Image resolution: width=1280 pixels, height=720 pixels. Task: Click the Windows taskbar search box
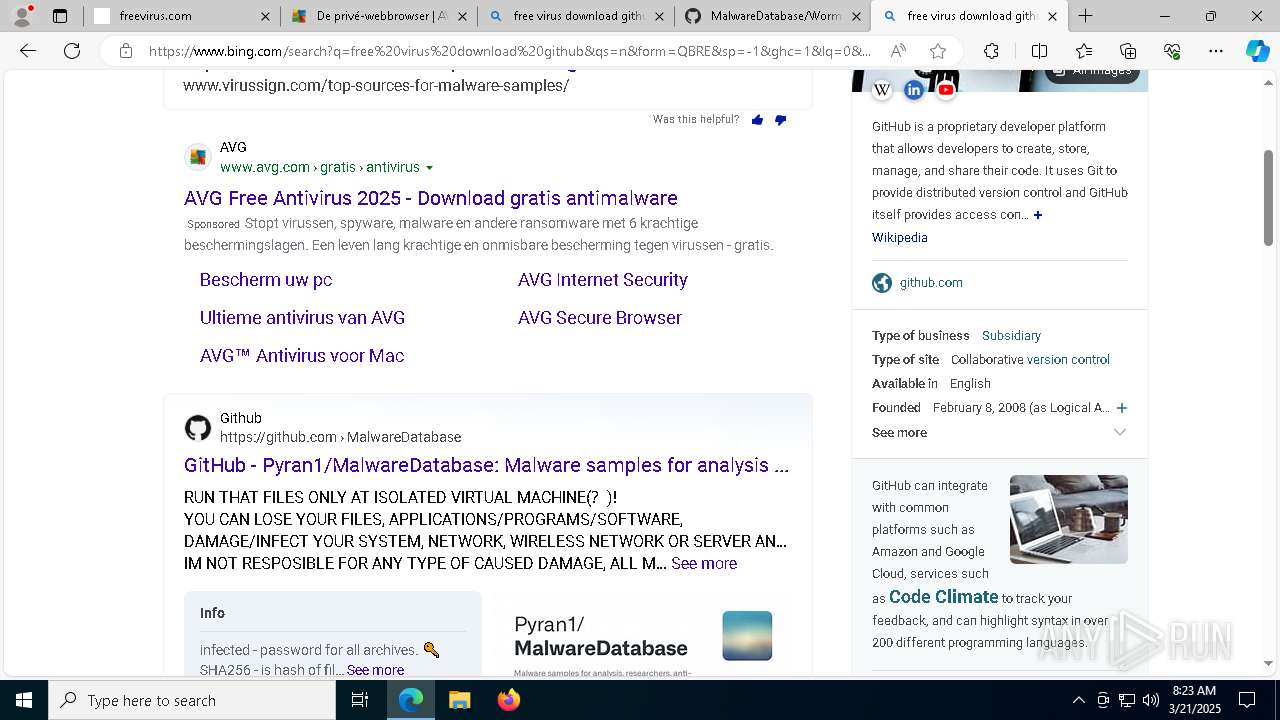pos(192,700)
